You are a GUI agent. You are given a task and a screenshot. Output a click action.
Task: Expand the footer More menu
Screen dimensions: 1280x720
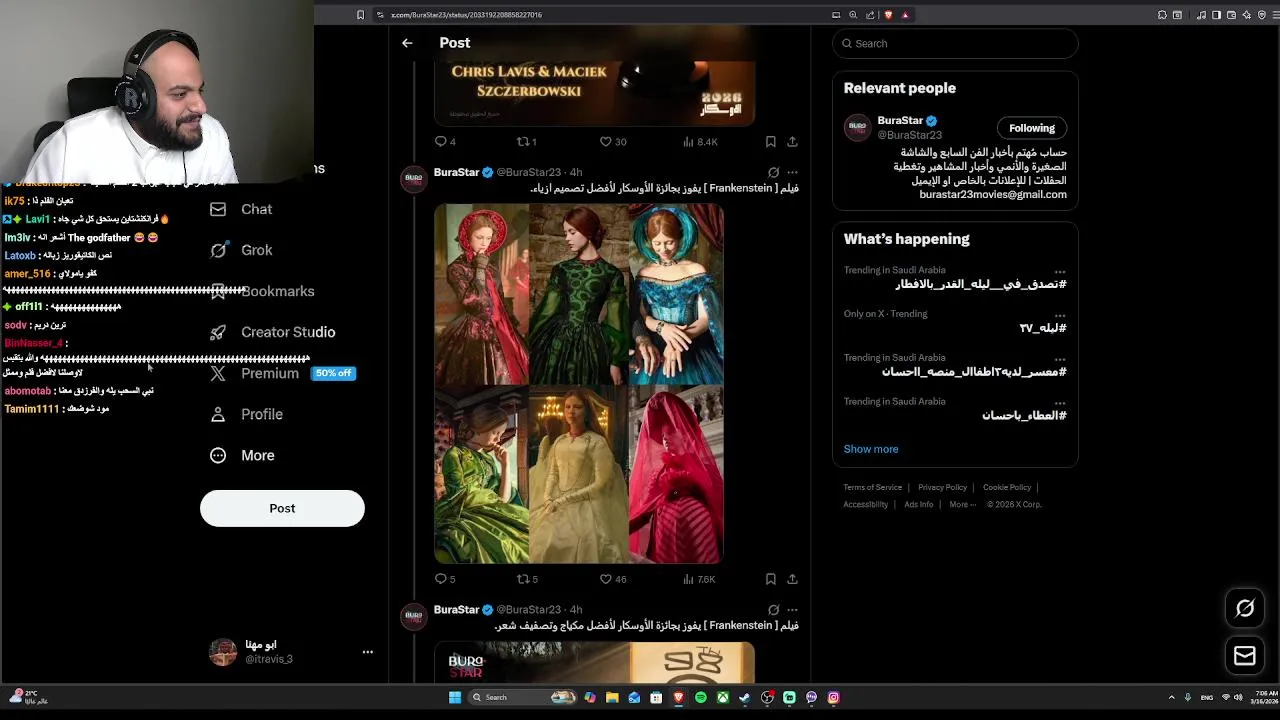tap(962, 504)
